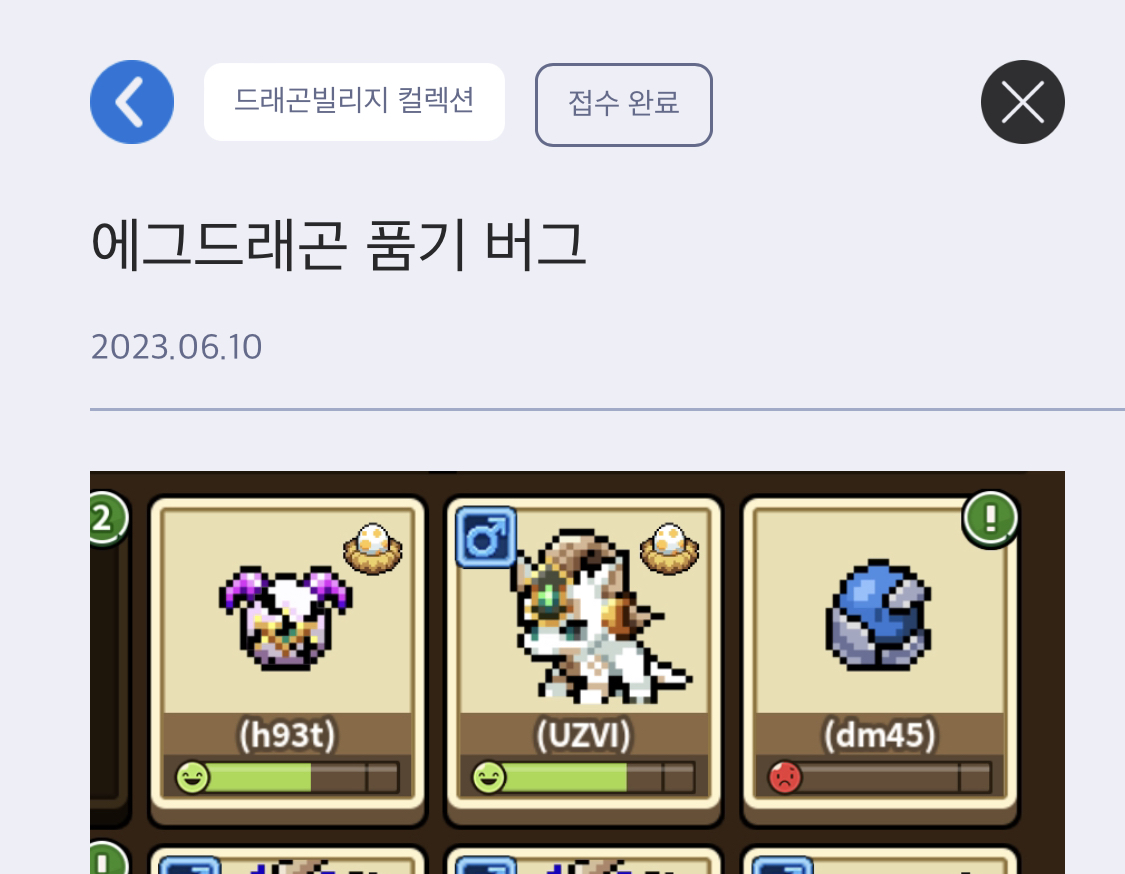Go back with the blue arrow button
1125x874 pixels.
[x=132, y=102]
